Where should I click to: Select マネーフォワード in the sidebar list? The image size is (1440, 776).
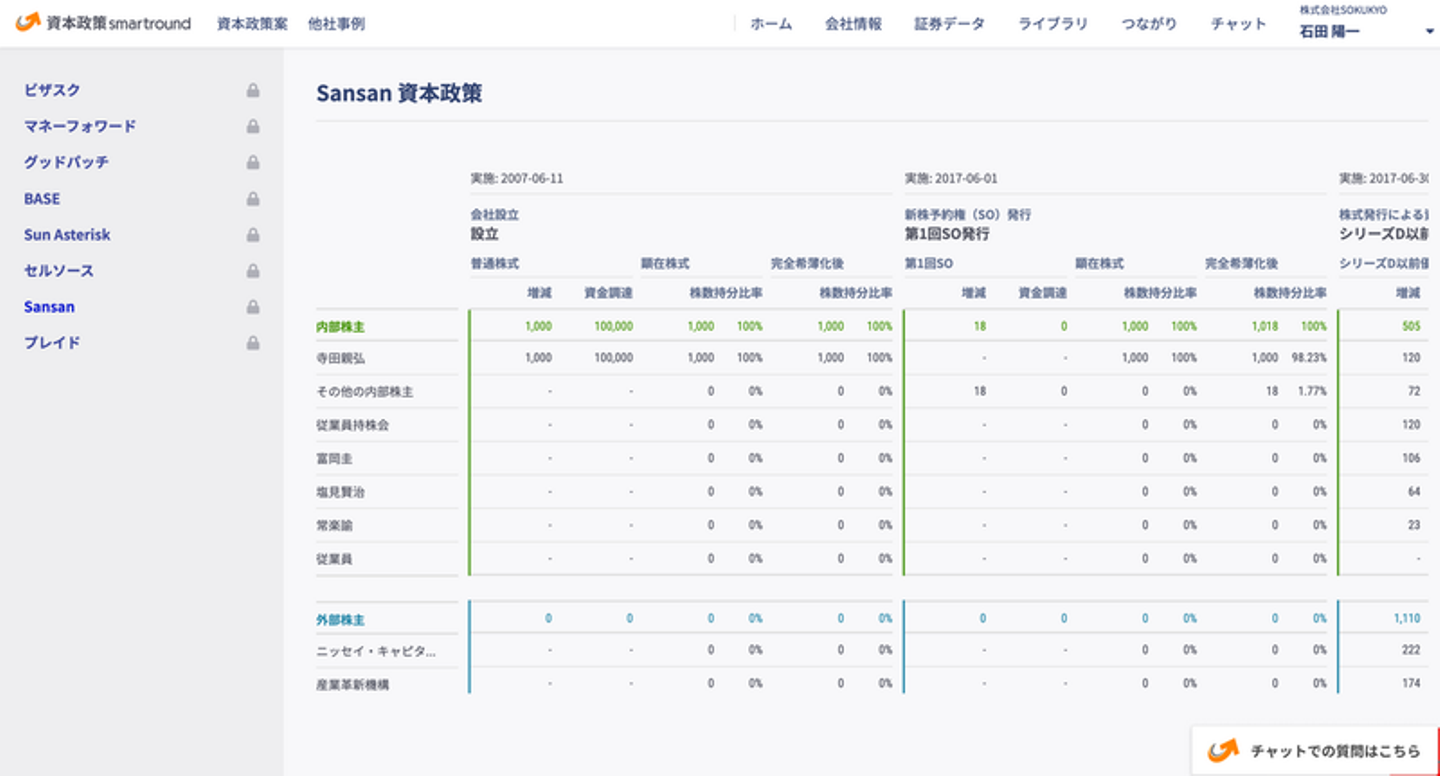[x=80, y=127]
